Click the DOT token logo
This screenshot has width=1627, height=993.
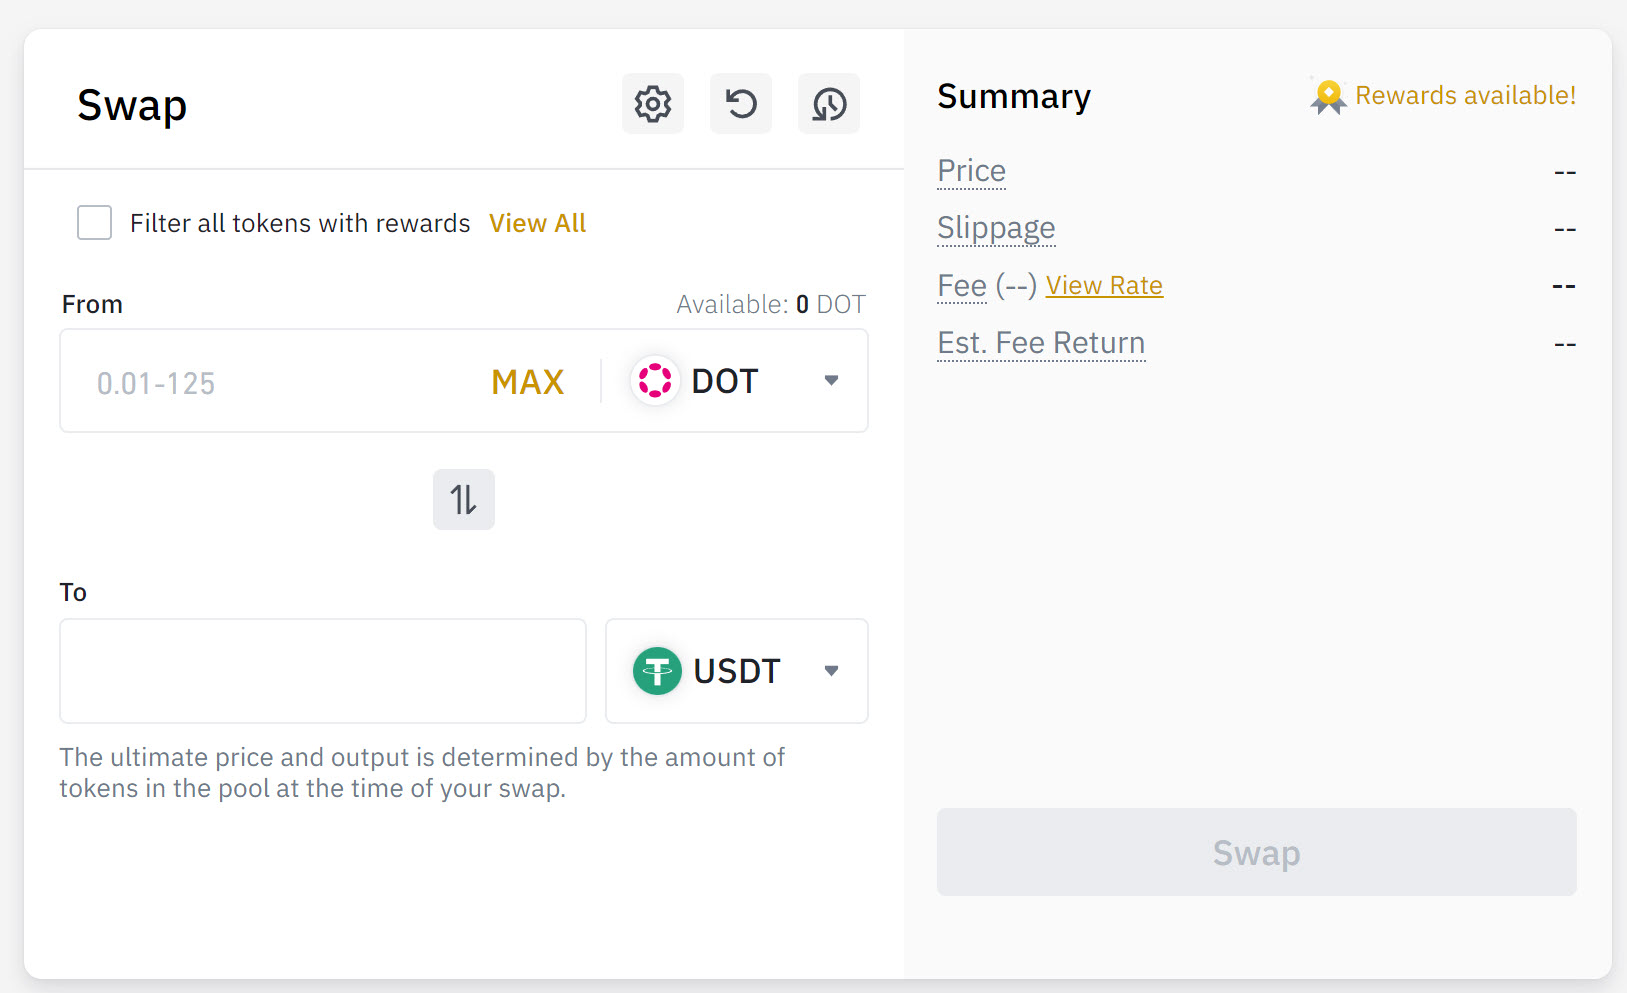coord(655,381)
